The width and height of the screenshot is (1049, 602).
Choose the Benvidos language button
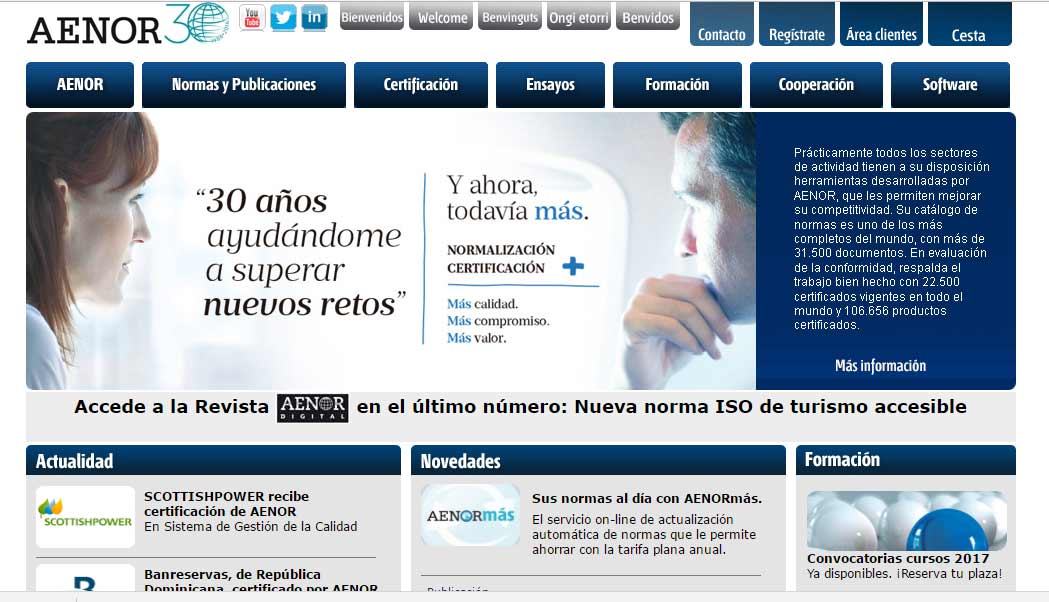648,17
